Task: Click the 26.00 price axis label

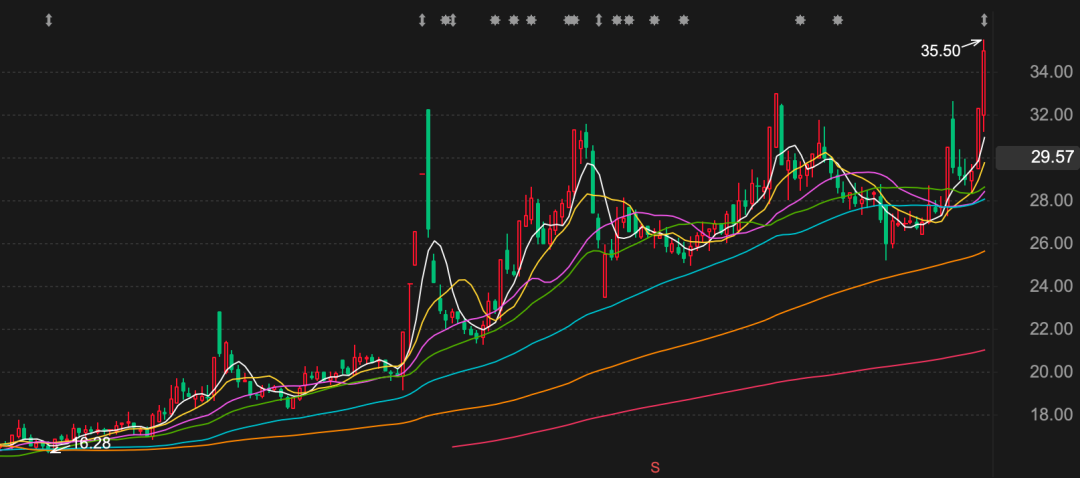Action: point(1052,243)
